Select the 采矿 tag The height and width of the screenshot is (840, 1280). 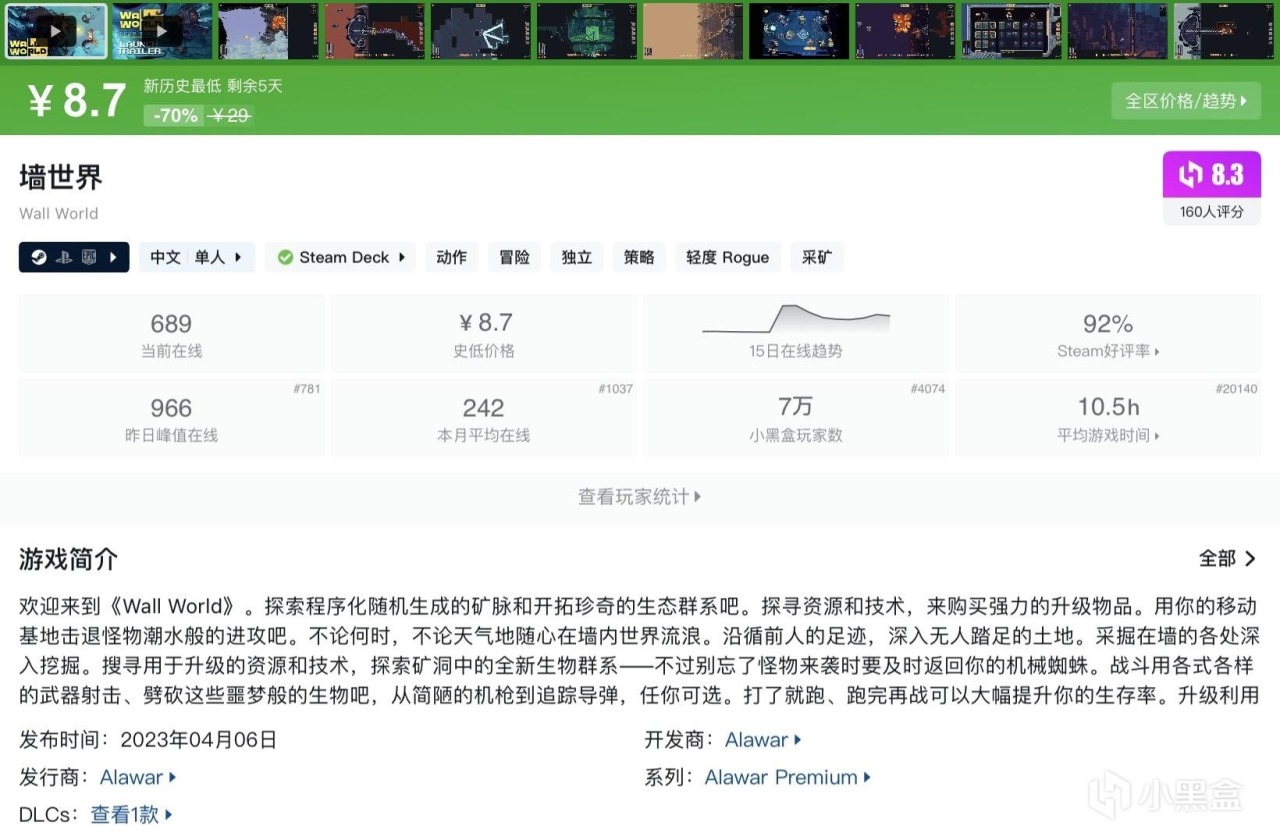[817, 257]
